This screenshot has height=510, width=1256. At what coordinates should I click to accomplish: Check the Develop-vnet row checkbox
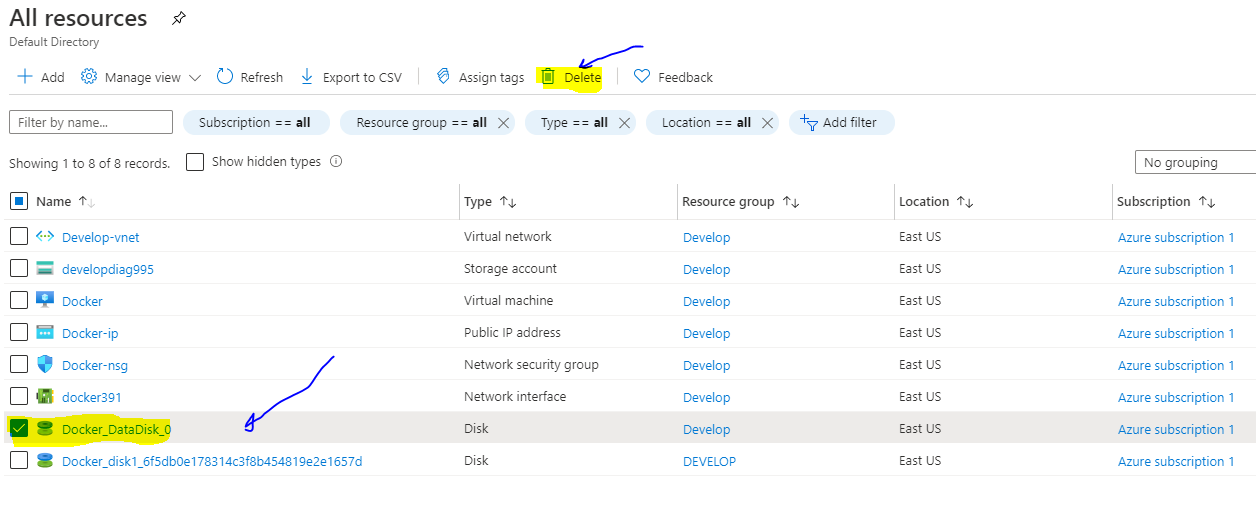click(19, 237)
